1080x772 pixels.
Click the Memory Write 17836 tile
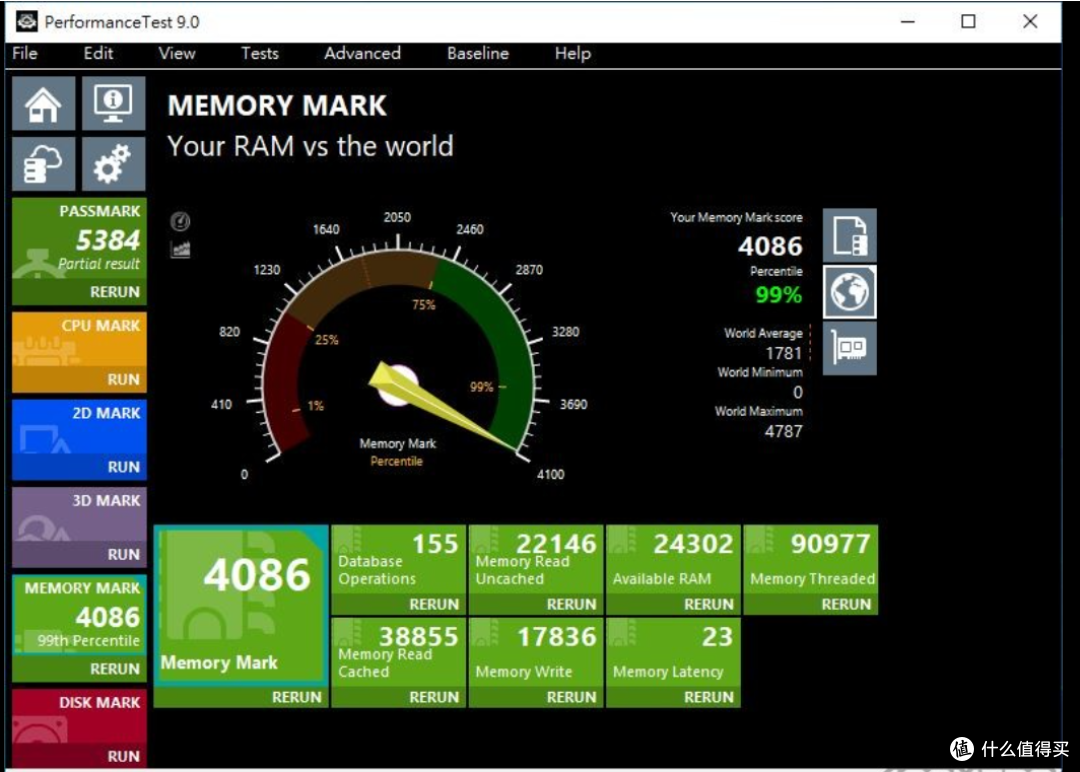536,652
